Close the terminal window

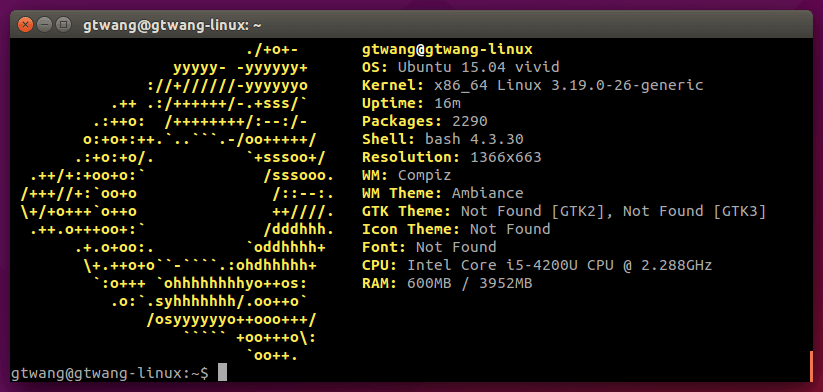[26, 24]
